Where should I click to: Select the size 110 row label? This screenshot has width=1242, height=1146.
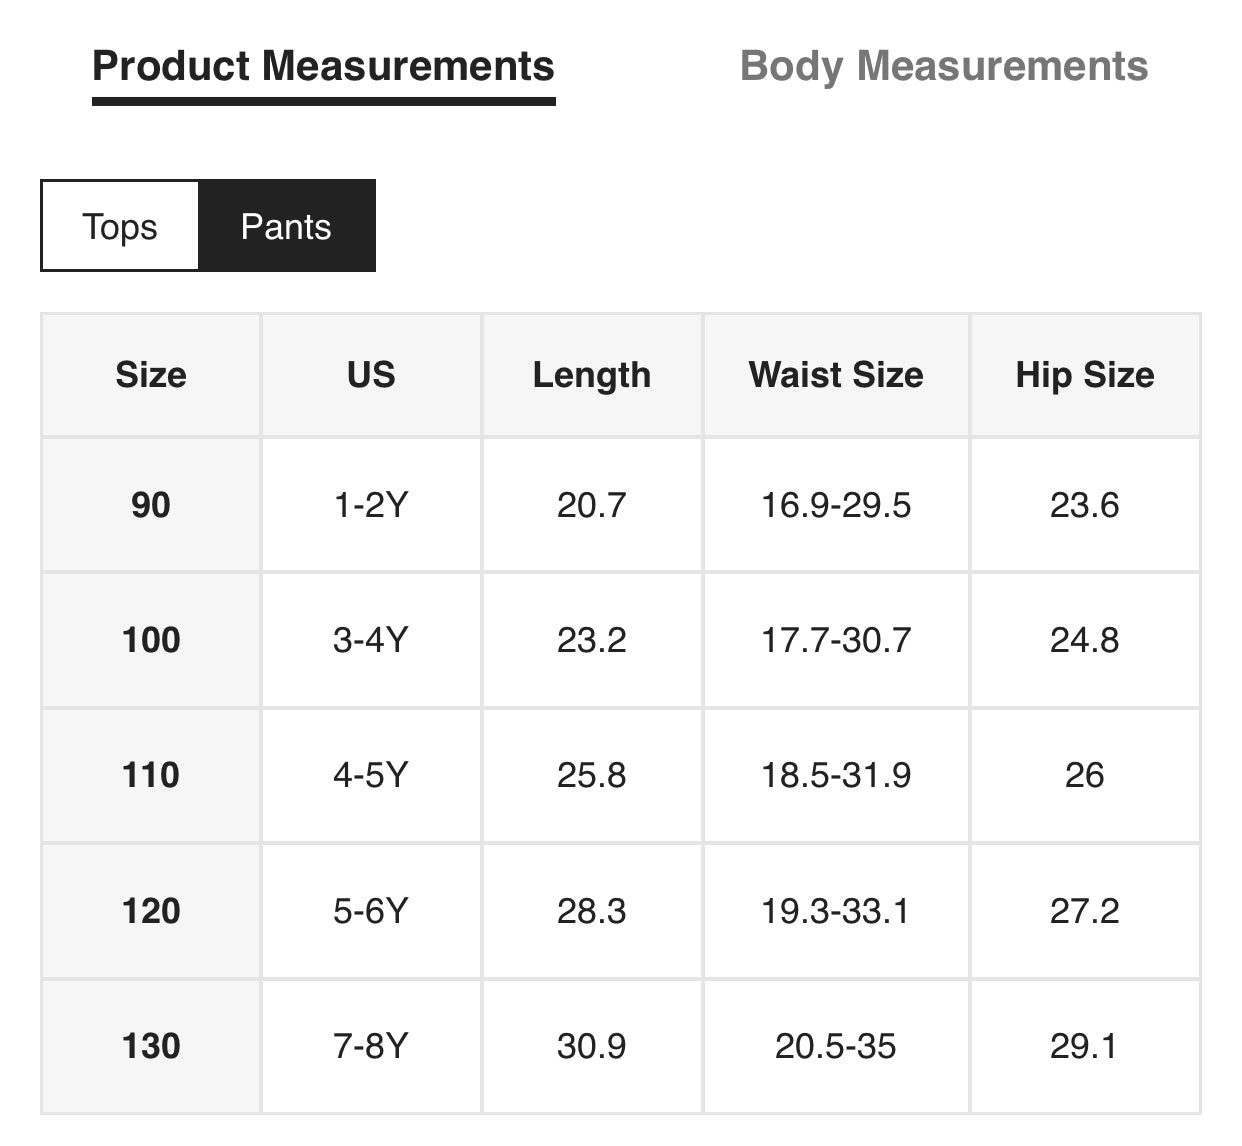[151, 775]
